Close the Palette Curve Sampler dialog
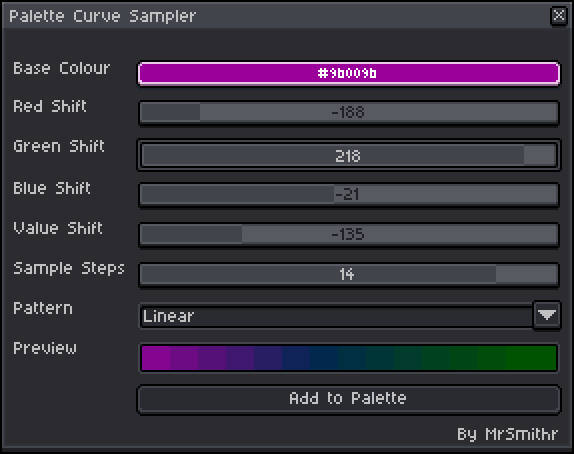Image resolution: width=574 pixels, height=454 pixels. 559,16
